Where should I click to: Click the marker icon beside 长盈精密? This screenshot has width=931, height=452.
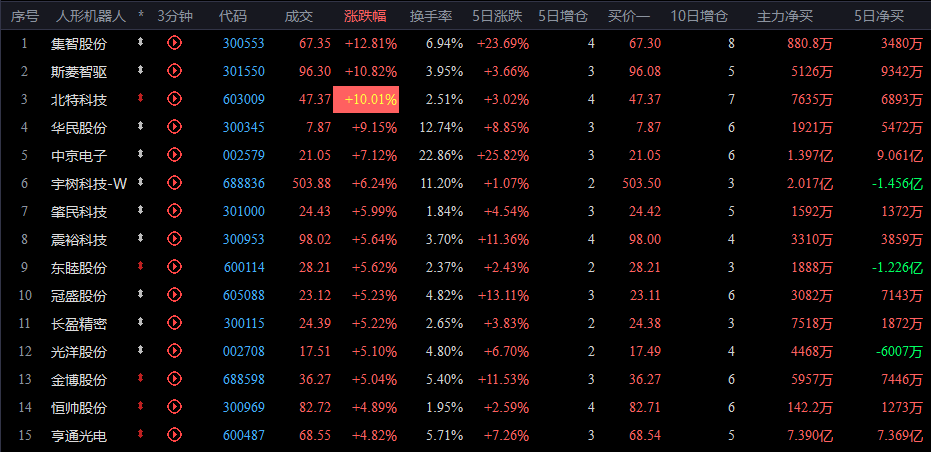point(141,323)
